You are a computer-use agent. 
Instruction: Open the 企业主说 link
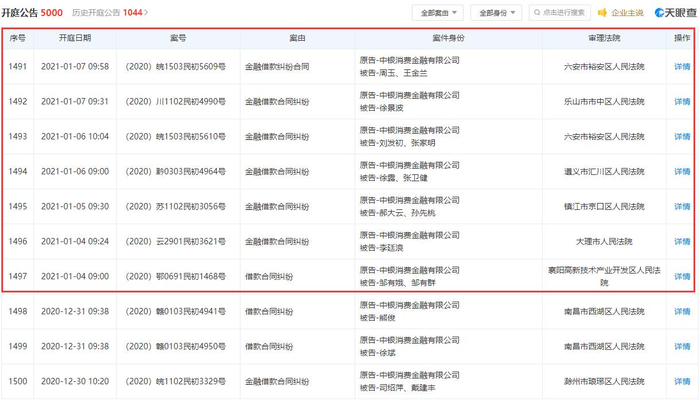tap(627, 13)
